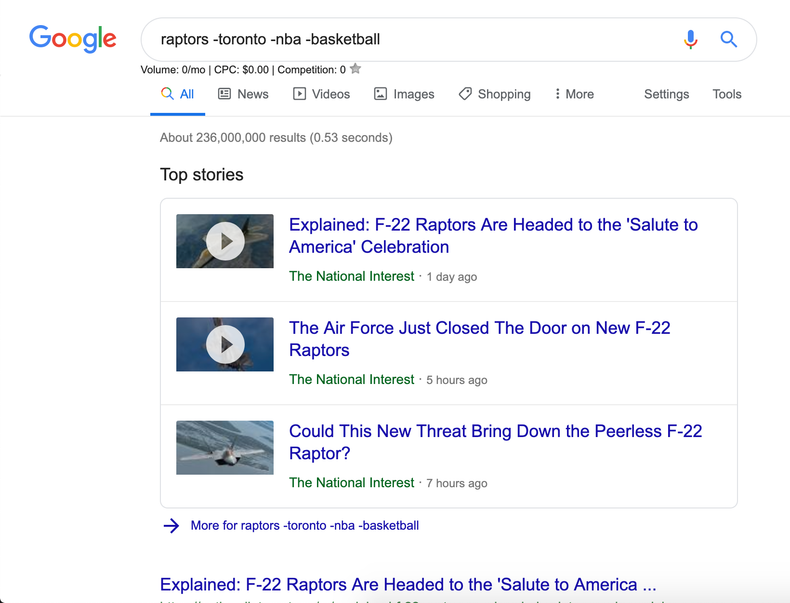Open the Settings menu

(x=666, y=94)
